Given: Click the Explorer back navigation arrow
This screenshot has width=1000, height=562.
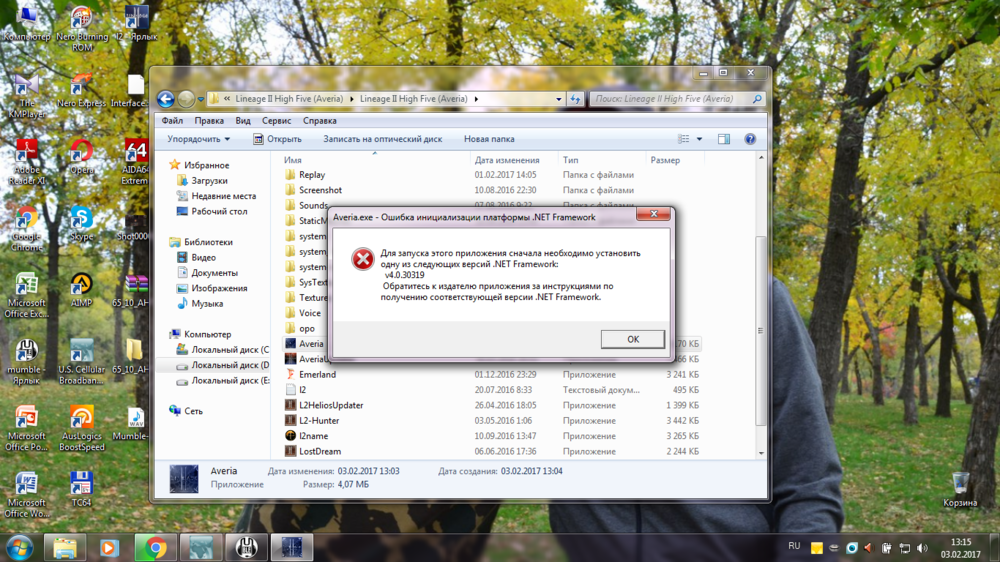Looking at the screenshot, I should (166, 99).
